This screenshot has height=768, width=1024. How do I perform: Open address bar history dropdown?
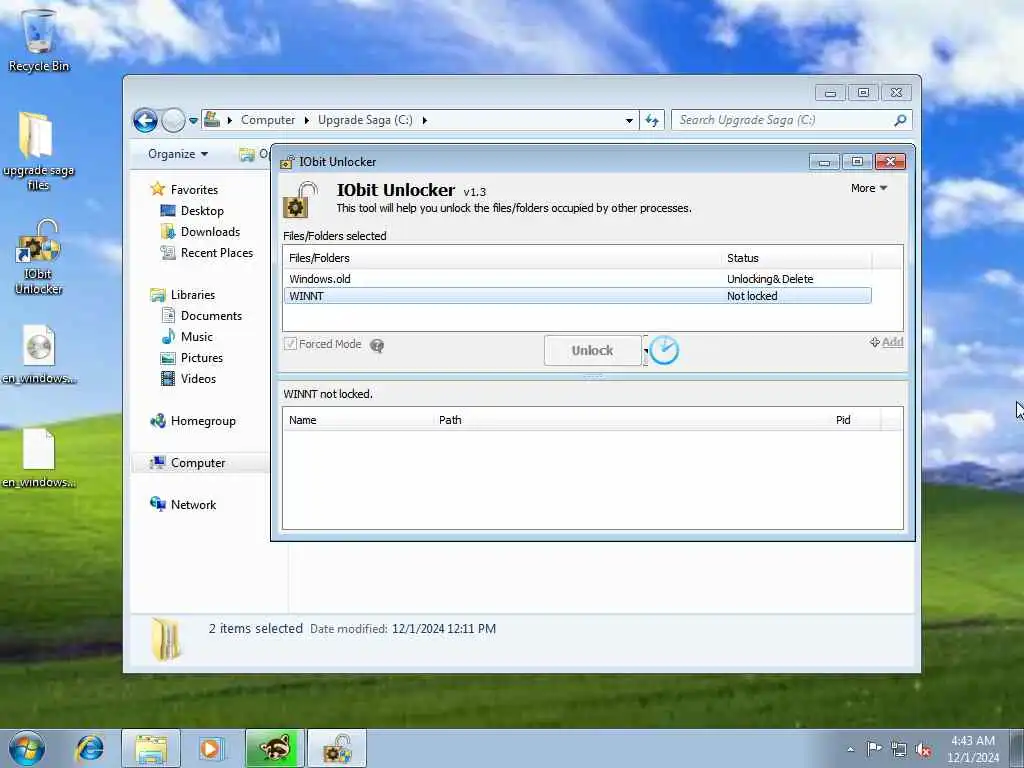pyautogui.click(x=629, y=120)
